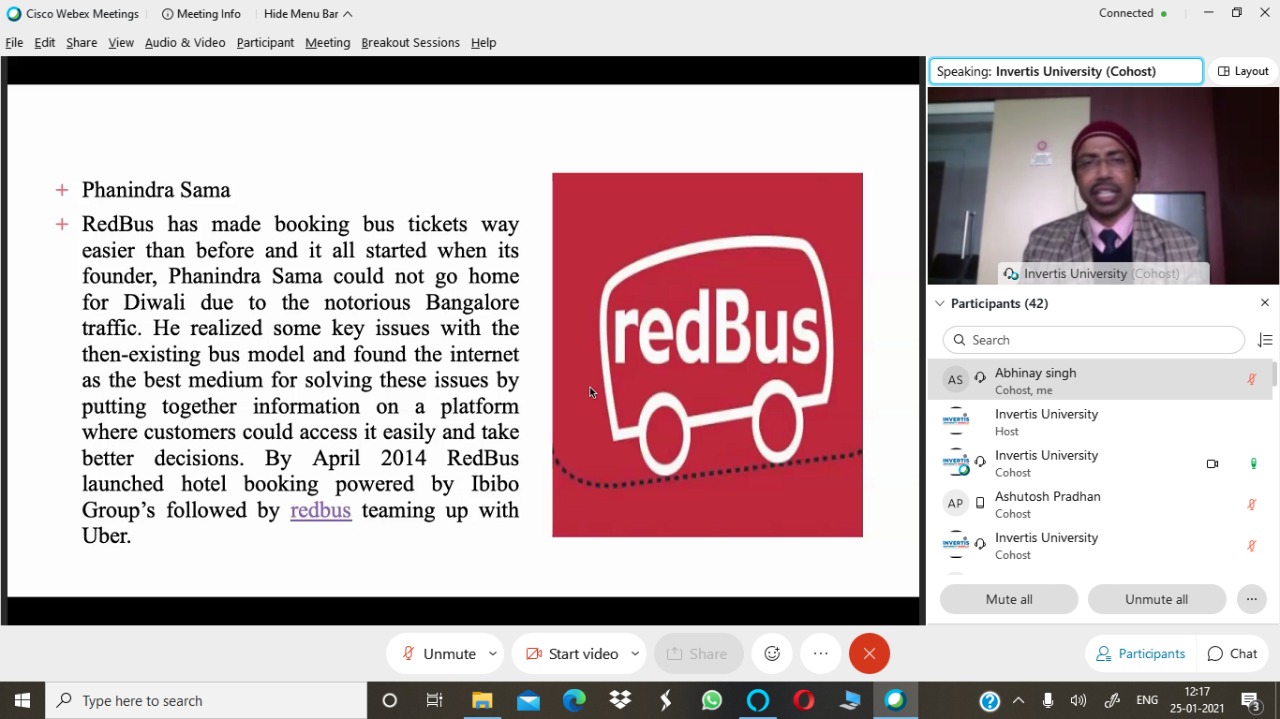
Task: Click the video camera icon in the participant list
Action: tap(1212, 464)
